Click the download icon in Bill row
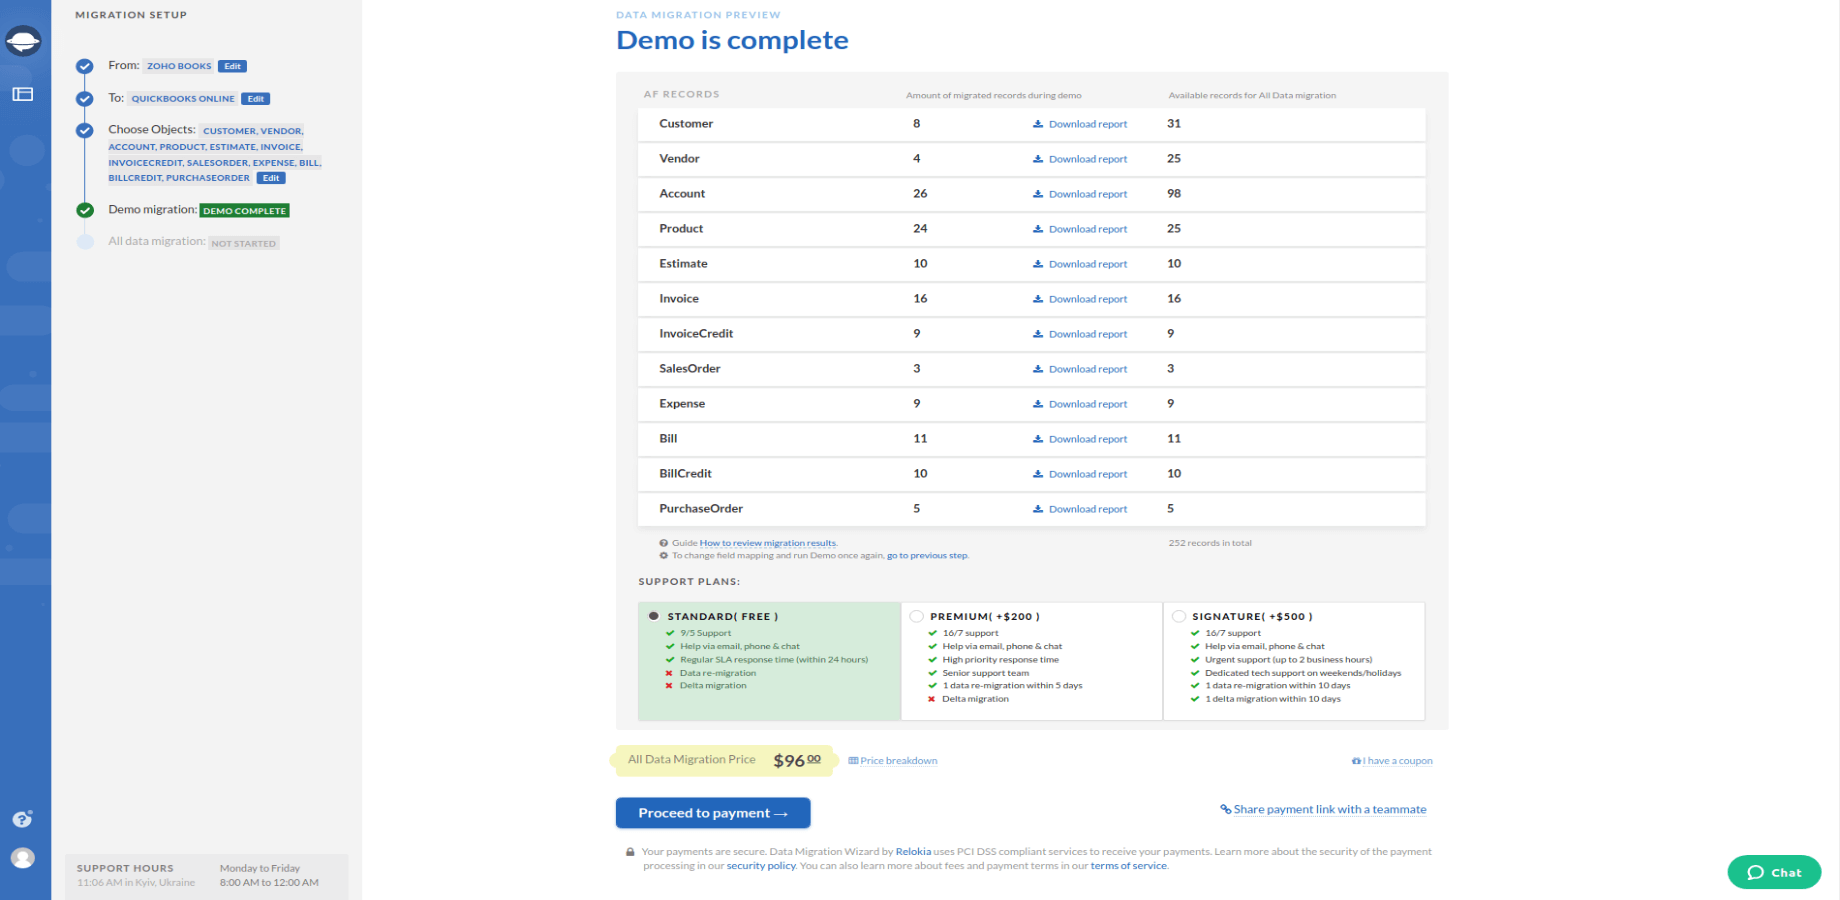The image size is (1840, 900). 1038,439
